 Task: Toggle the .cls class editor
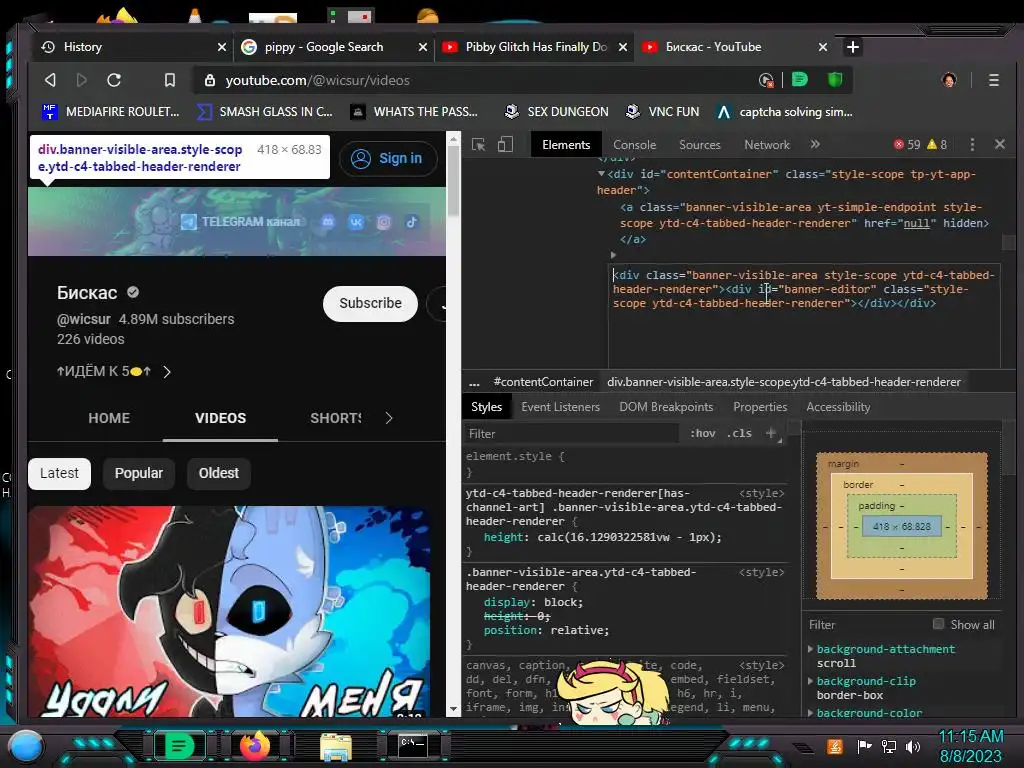740,433
